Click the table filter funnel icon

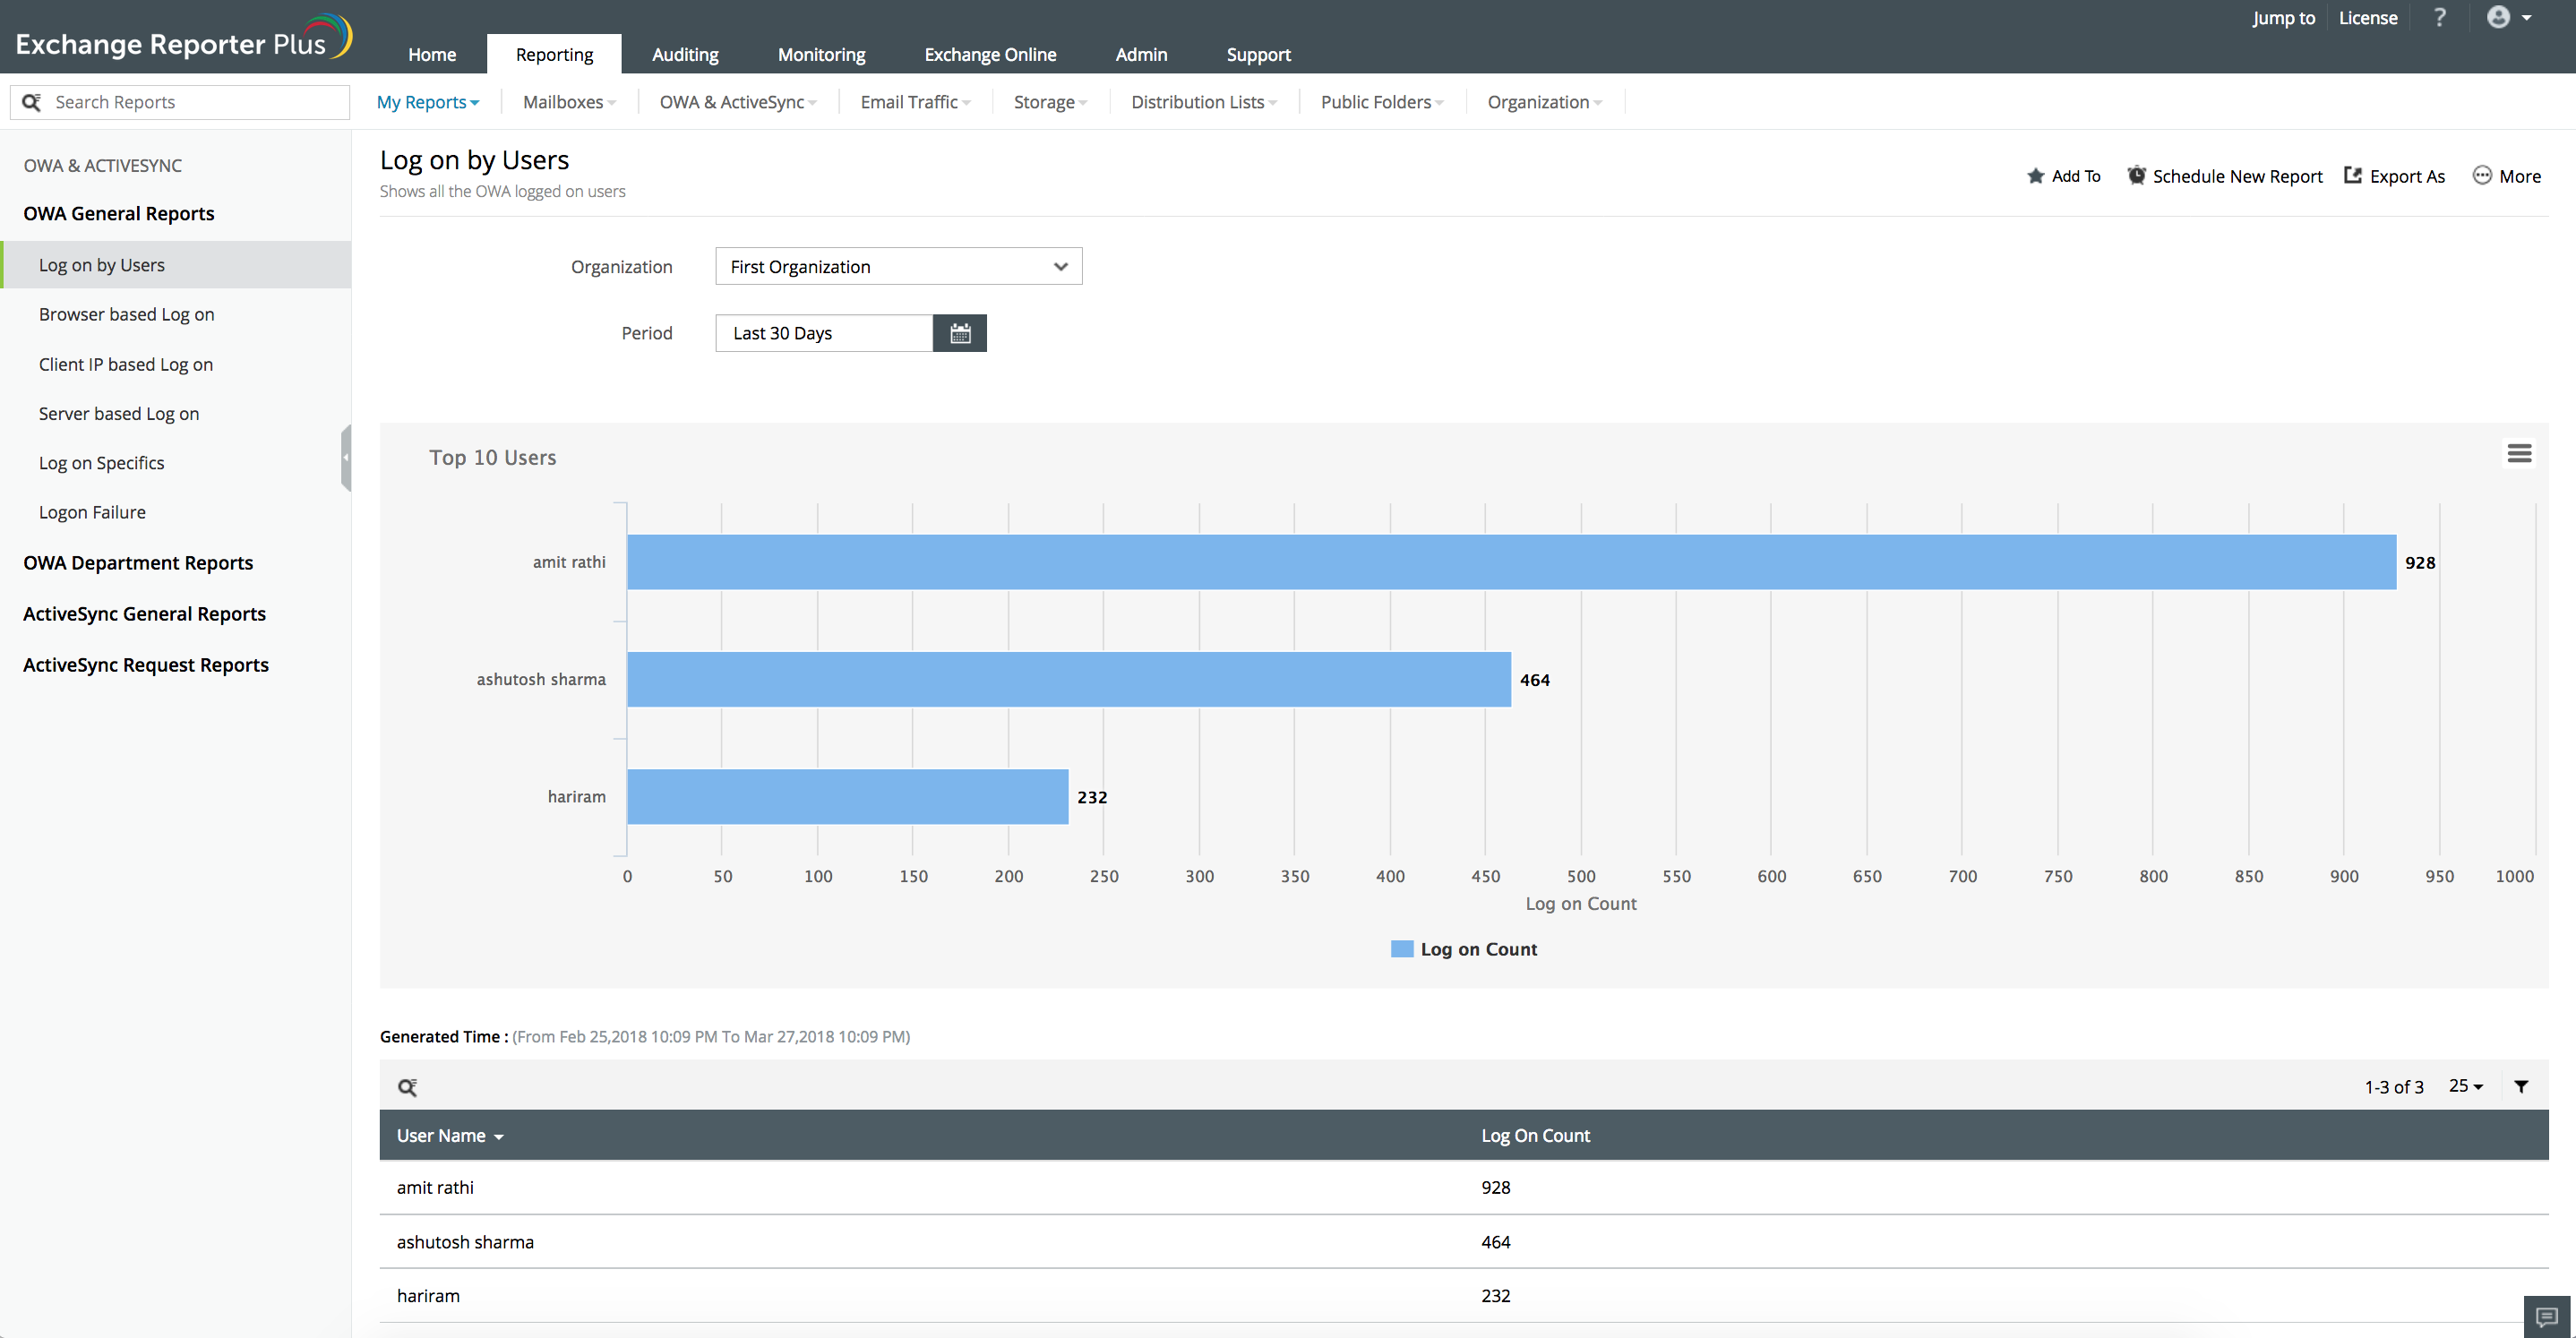click(2521, 1086)
